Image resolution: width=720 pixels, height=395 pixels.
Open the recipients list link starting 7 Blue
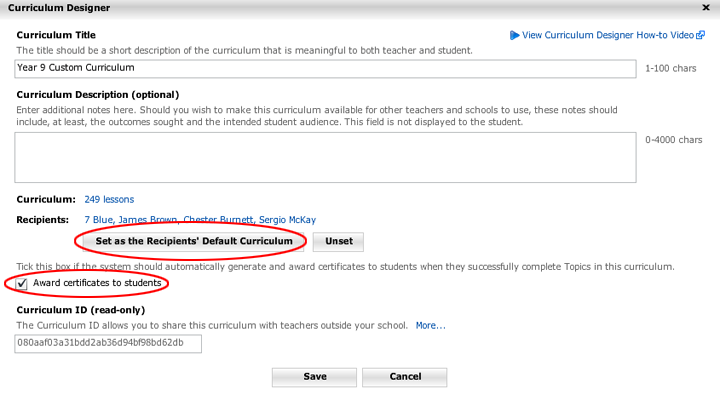[200, 220]
